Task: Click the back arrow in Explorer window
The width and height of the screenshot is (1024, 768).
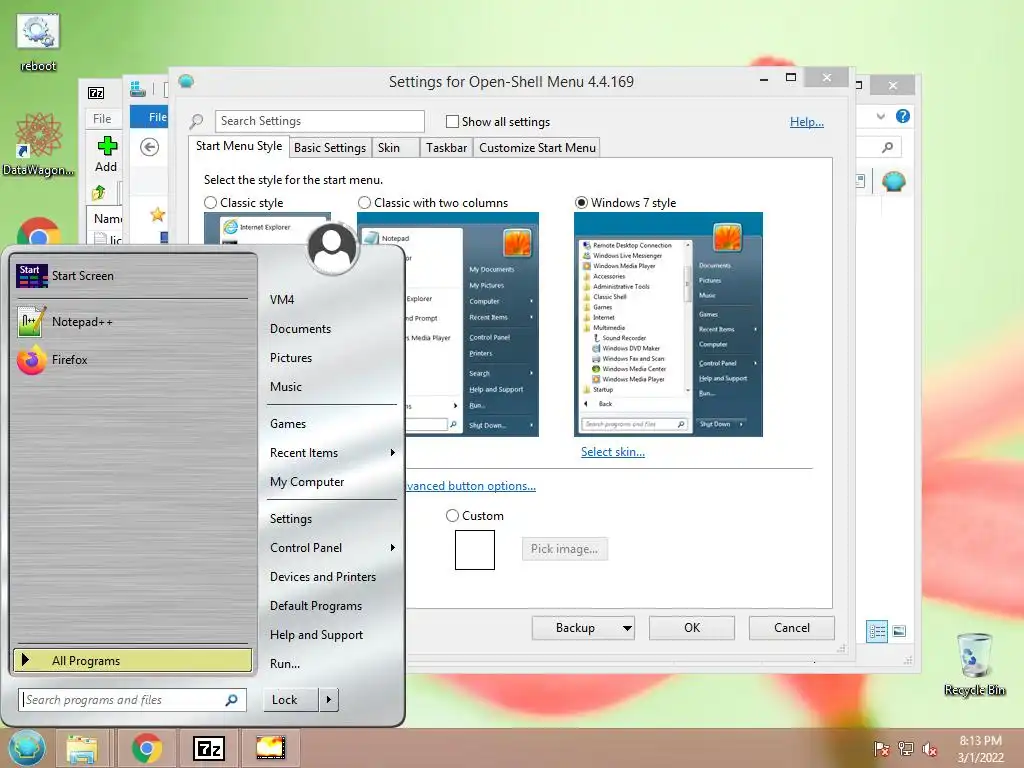Action: [150, 147]
